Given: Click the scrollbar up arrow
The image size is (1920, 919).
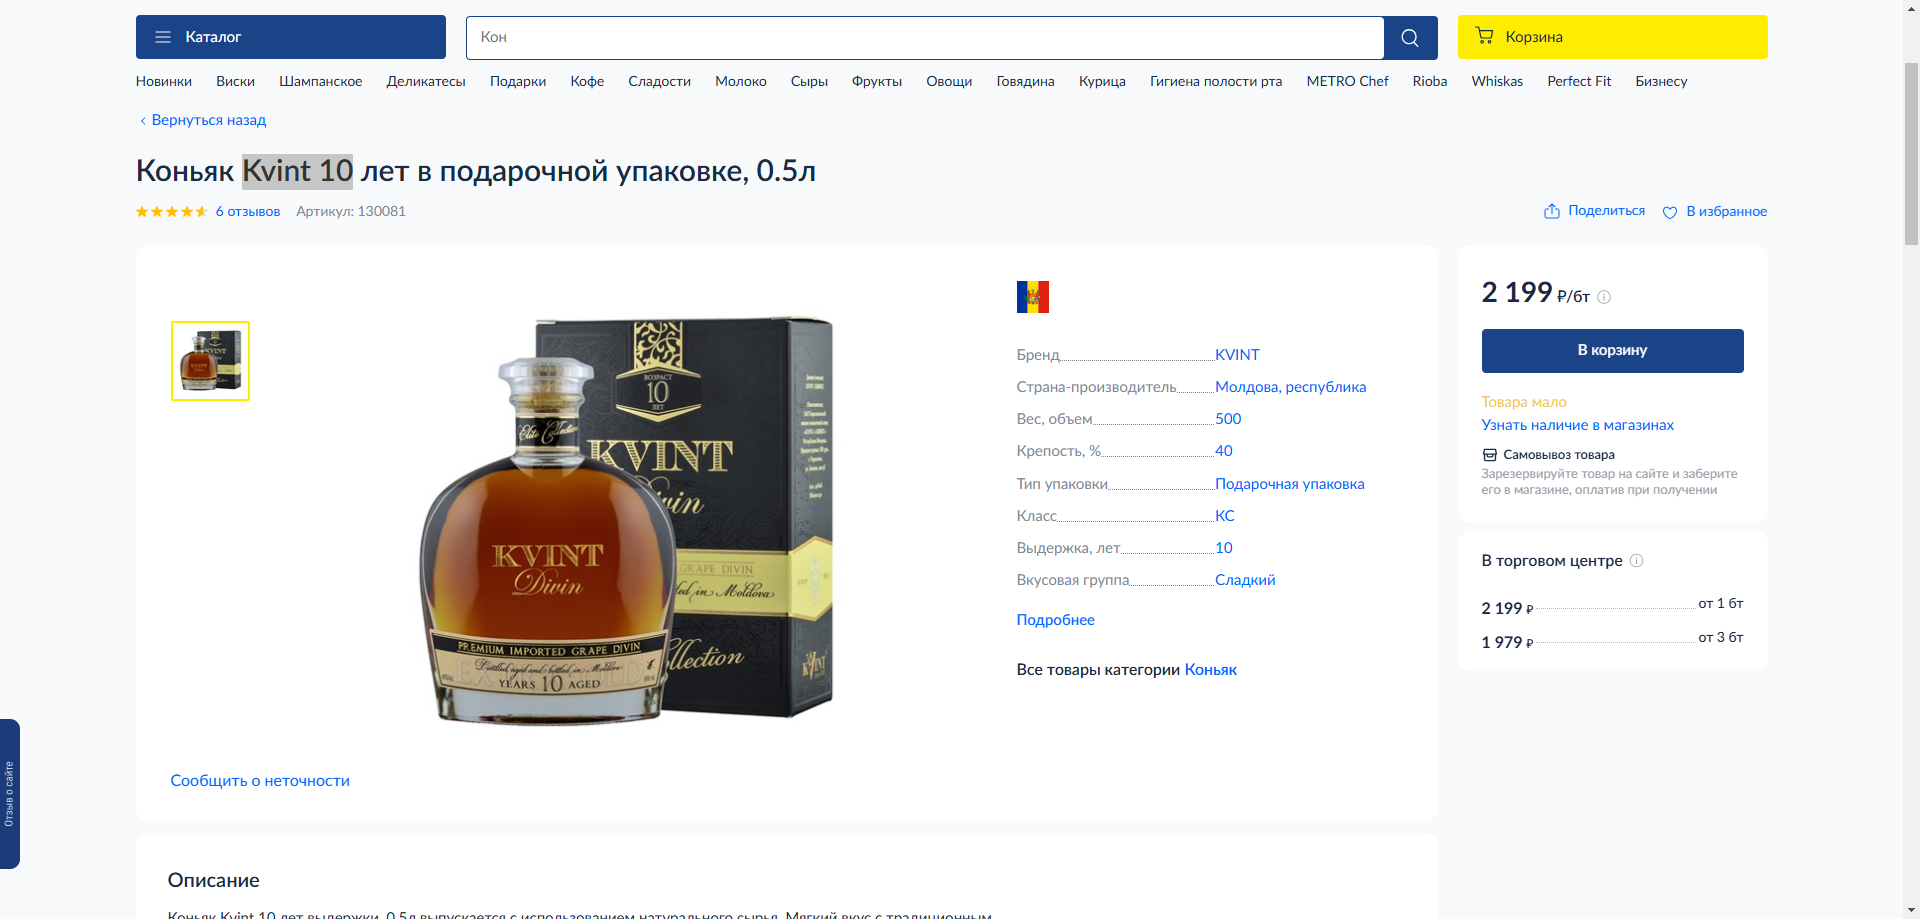Looking at the screenshot, I should (x=1911, y=8).
